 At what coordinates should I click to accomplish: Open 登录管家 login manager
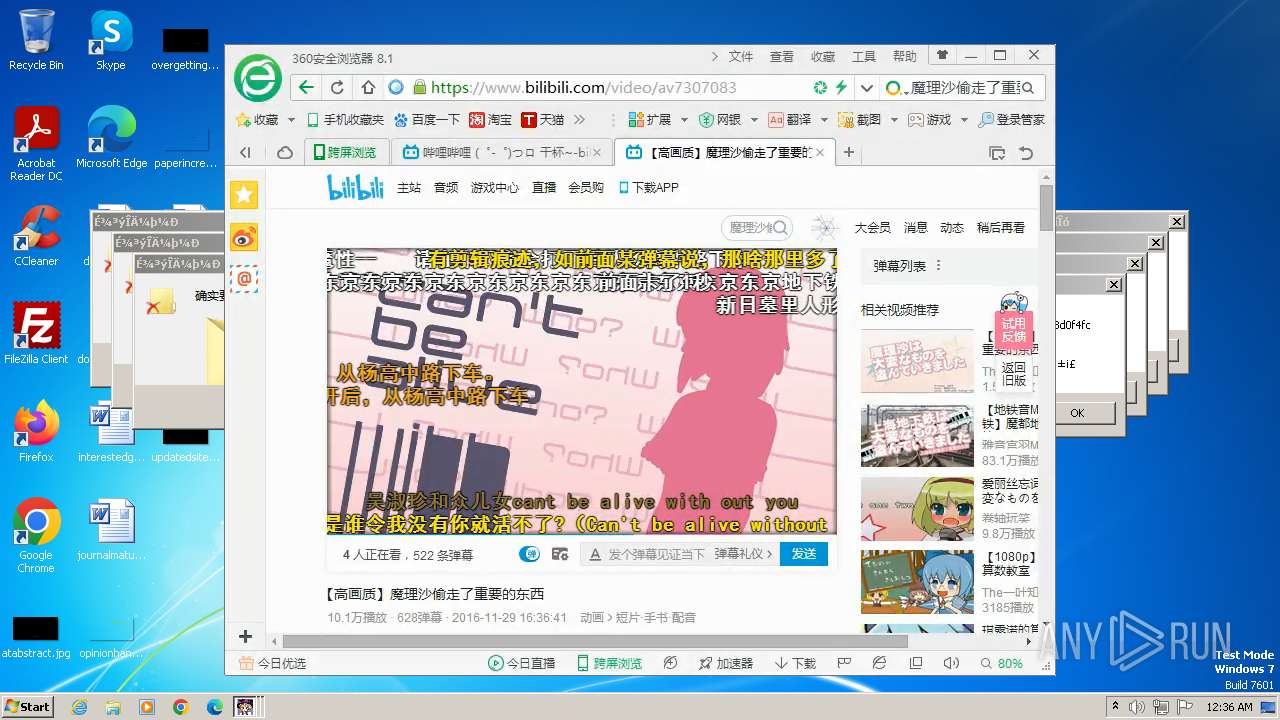point(1011,119)
